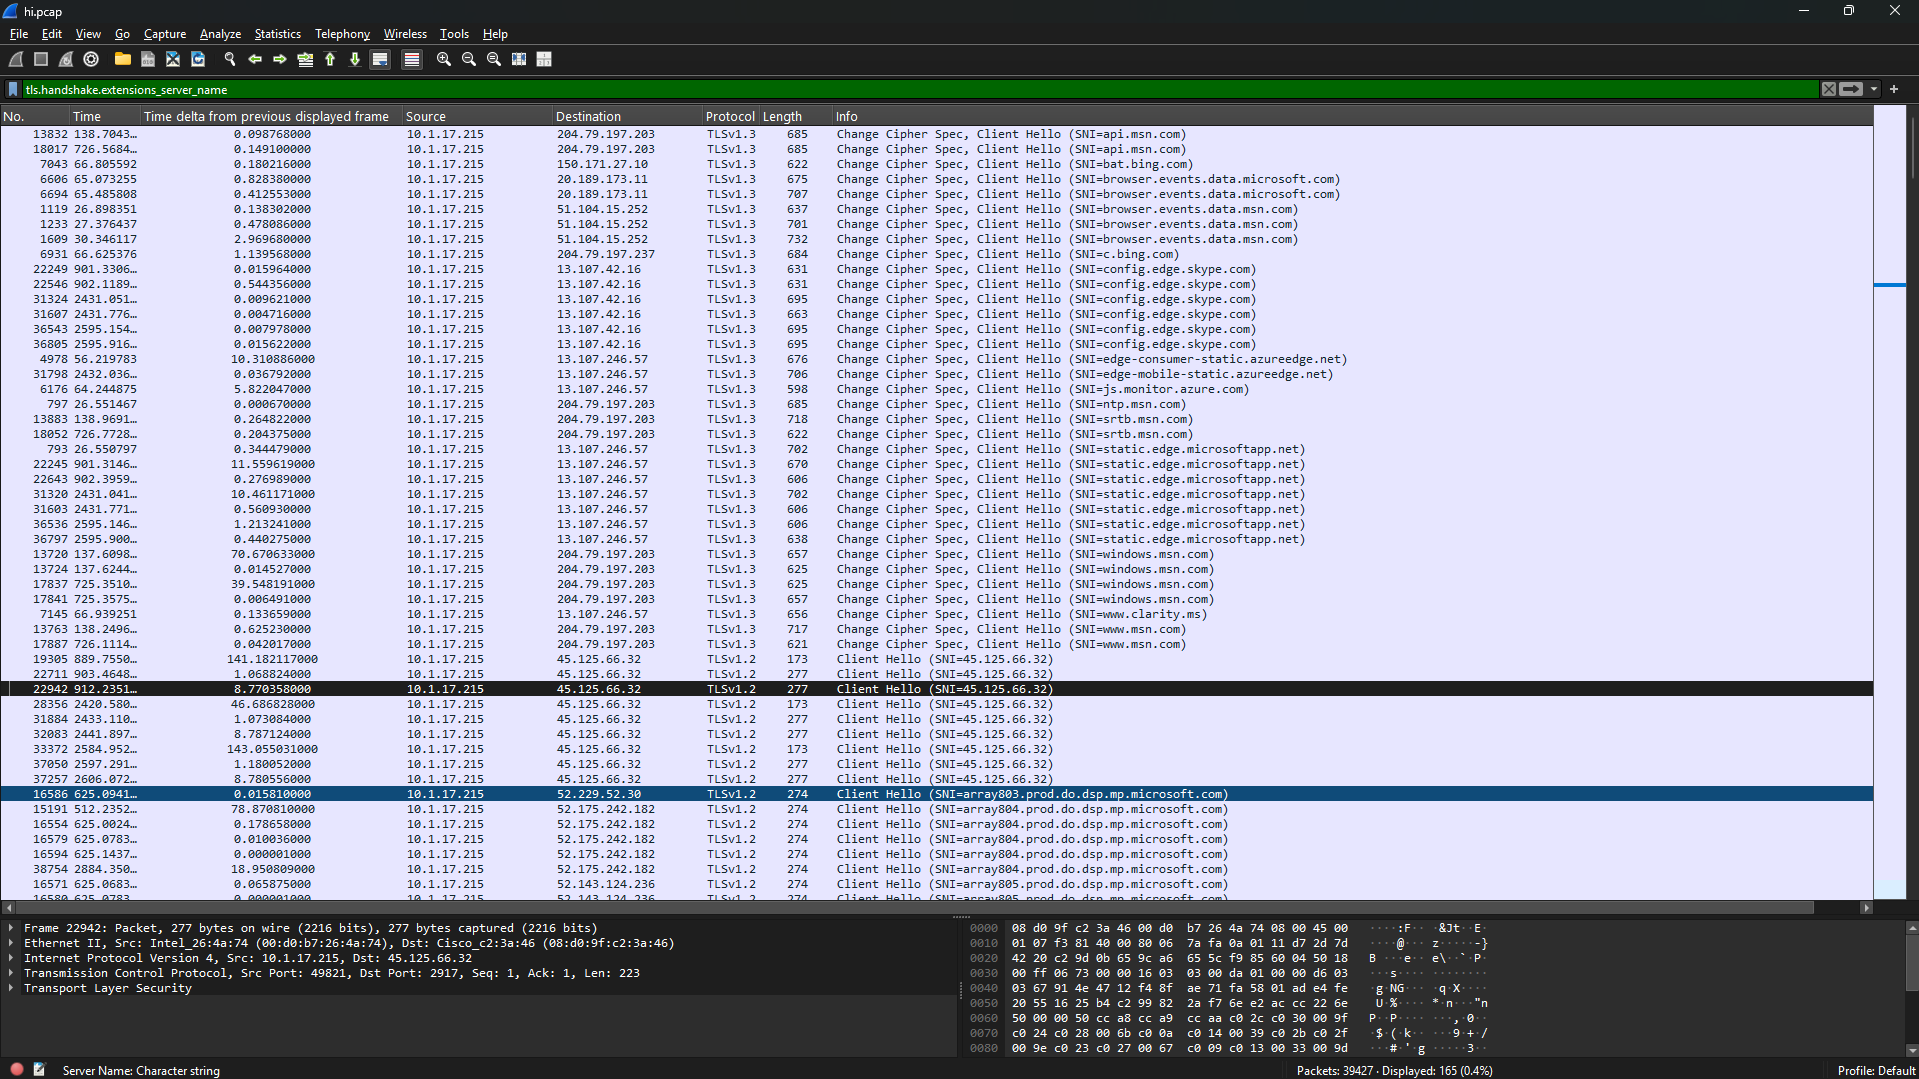Open the Edit menu
1919x1079 pixels.
click(52, 34)
